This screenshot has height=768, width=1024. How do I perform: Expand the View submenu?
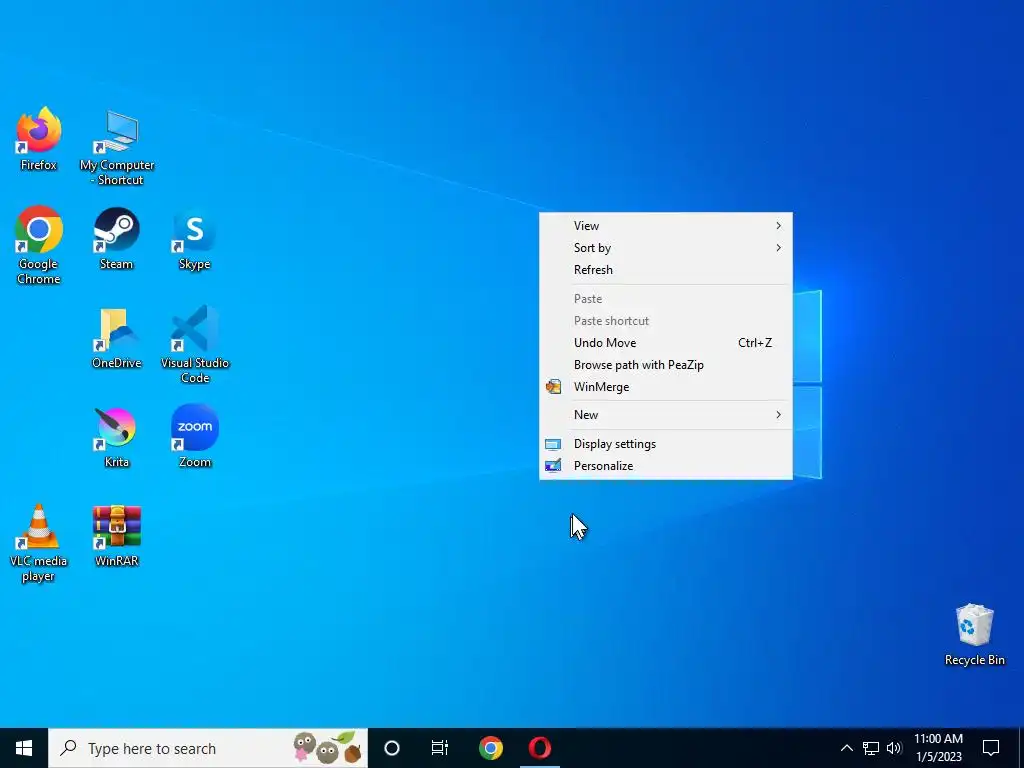coord(665,225)
